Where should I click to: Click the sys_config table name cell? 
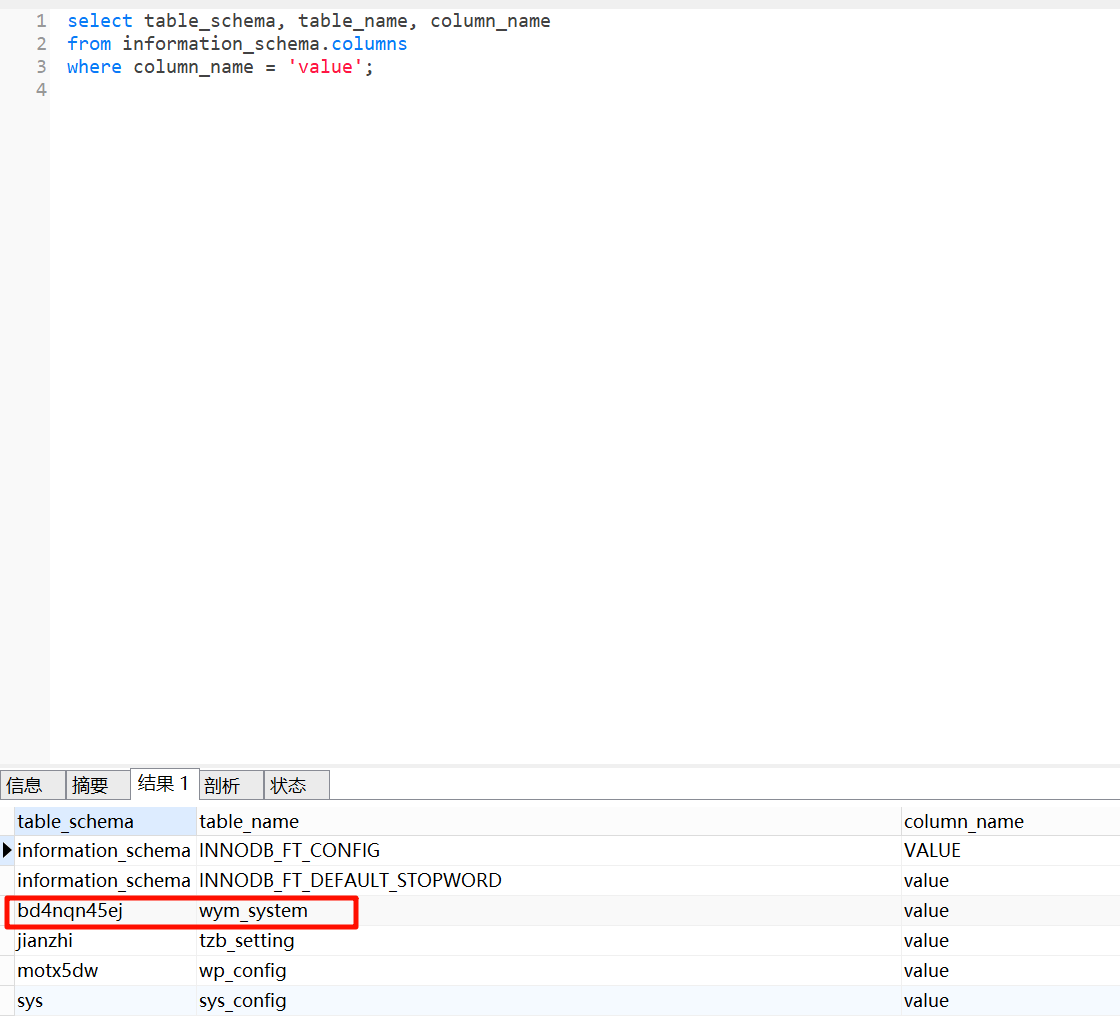[x=242, y=1001]
